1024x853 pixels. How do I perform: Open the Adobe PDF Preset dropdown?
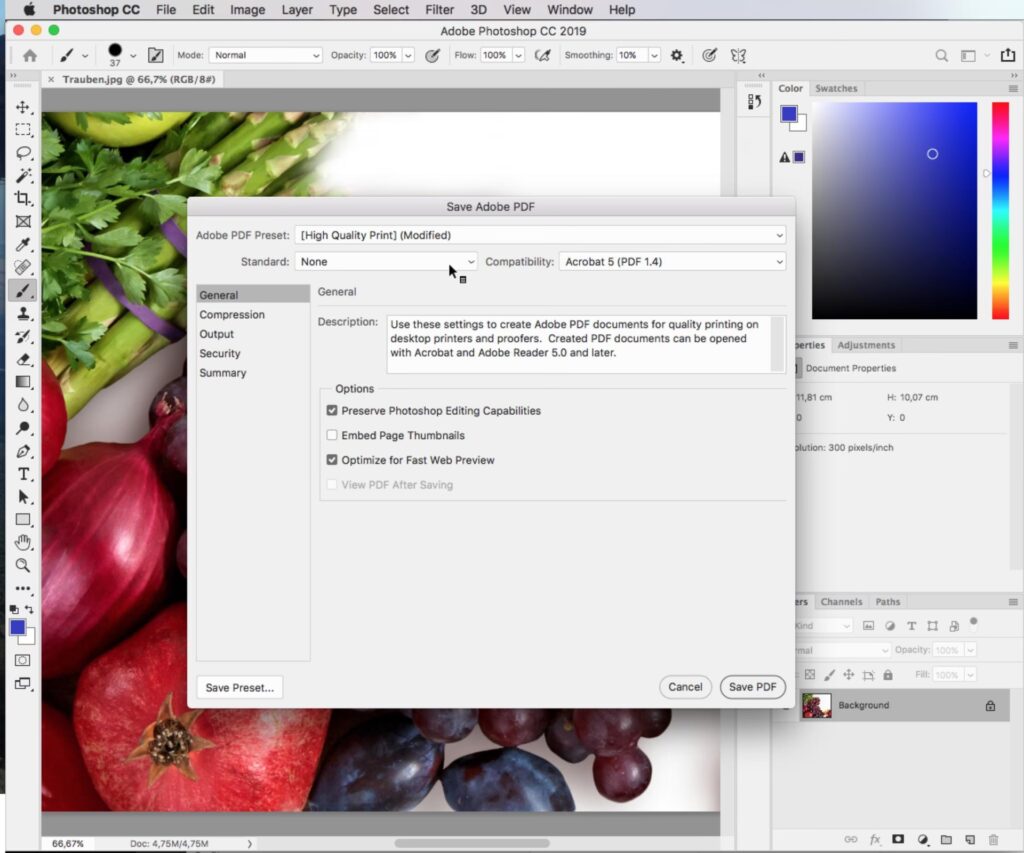[540, 236]
